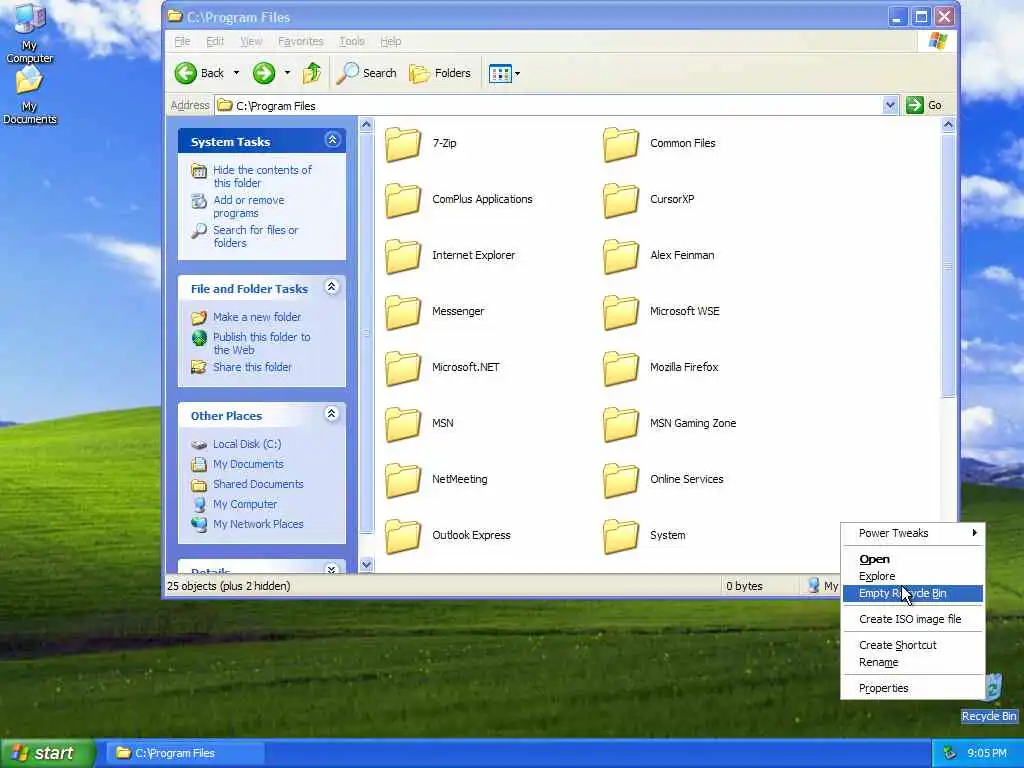Click the green Back arrow icon
Screen dimensions: 1024x768
coord(185,73)
